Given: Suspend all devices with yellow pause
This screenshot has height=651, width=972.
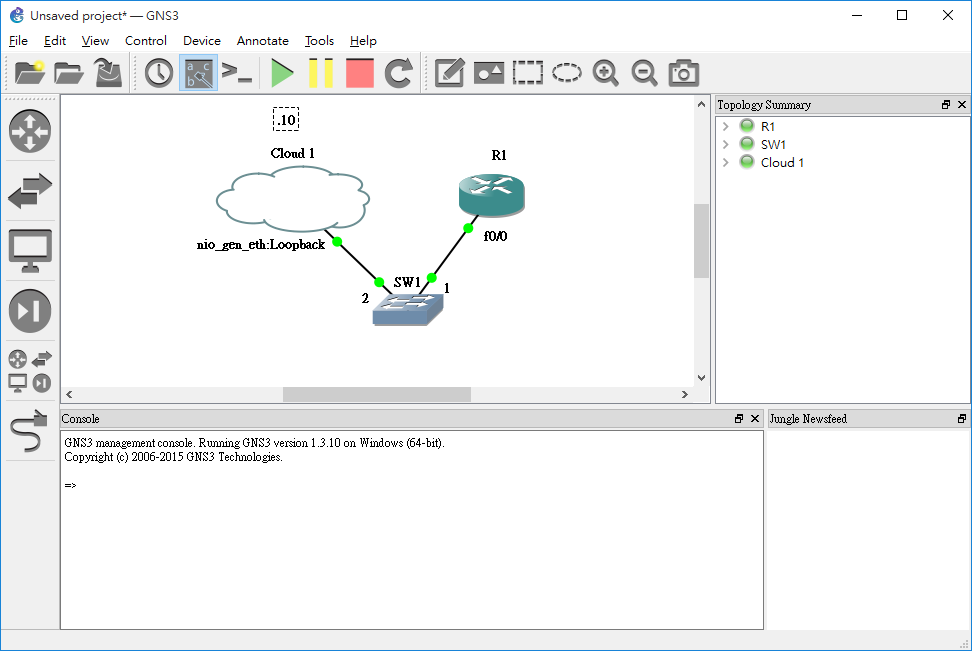Looking at the screenshot, I should [x=321, y=73].
